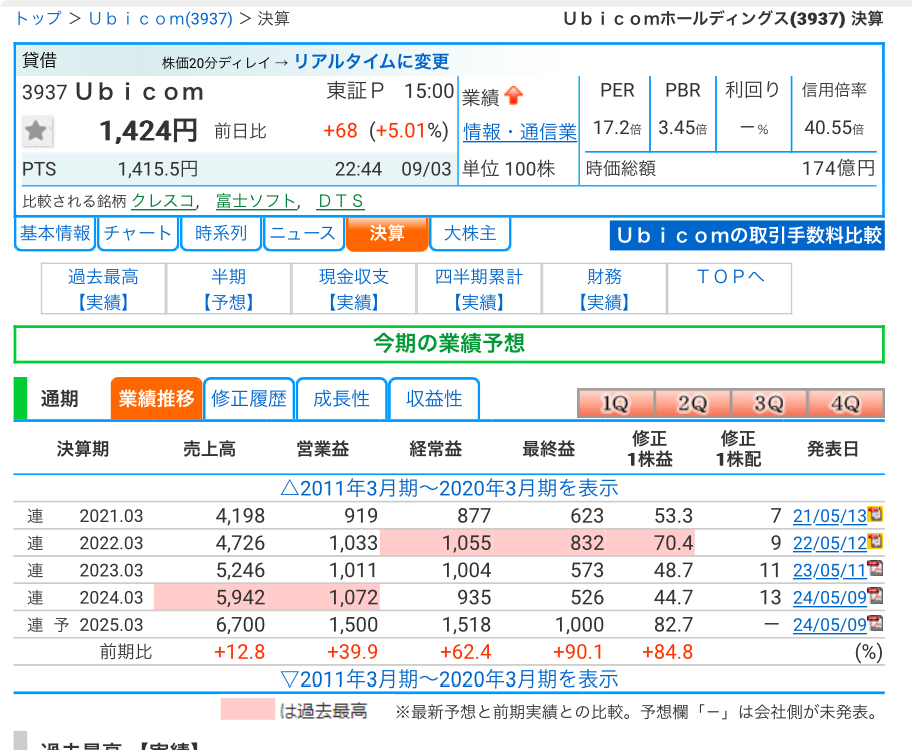Open the DTS comparison stock link
912x750 pixels.
click(341, 201)
